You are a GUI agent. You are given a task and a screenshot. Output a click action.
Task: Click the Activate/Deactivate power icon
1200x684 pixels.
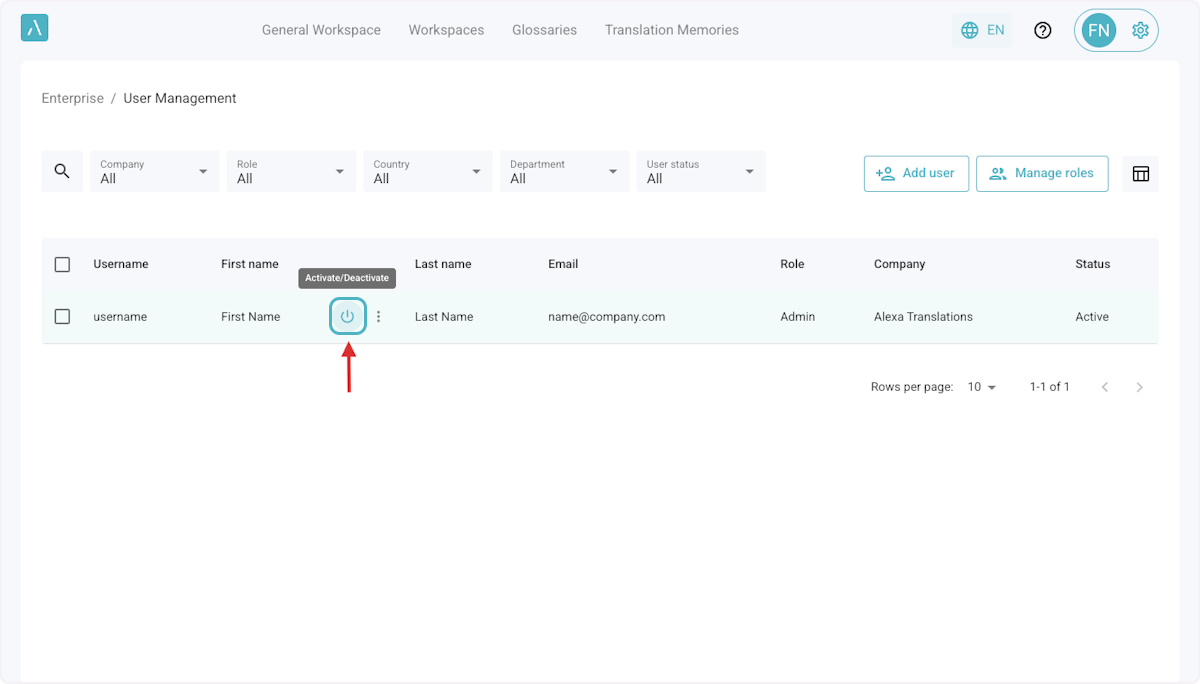[x=347, y=317]
